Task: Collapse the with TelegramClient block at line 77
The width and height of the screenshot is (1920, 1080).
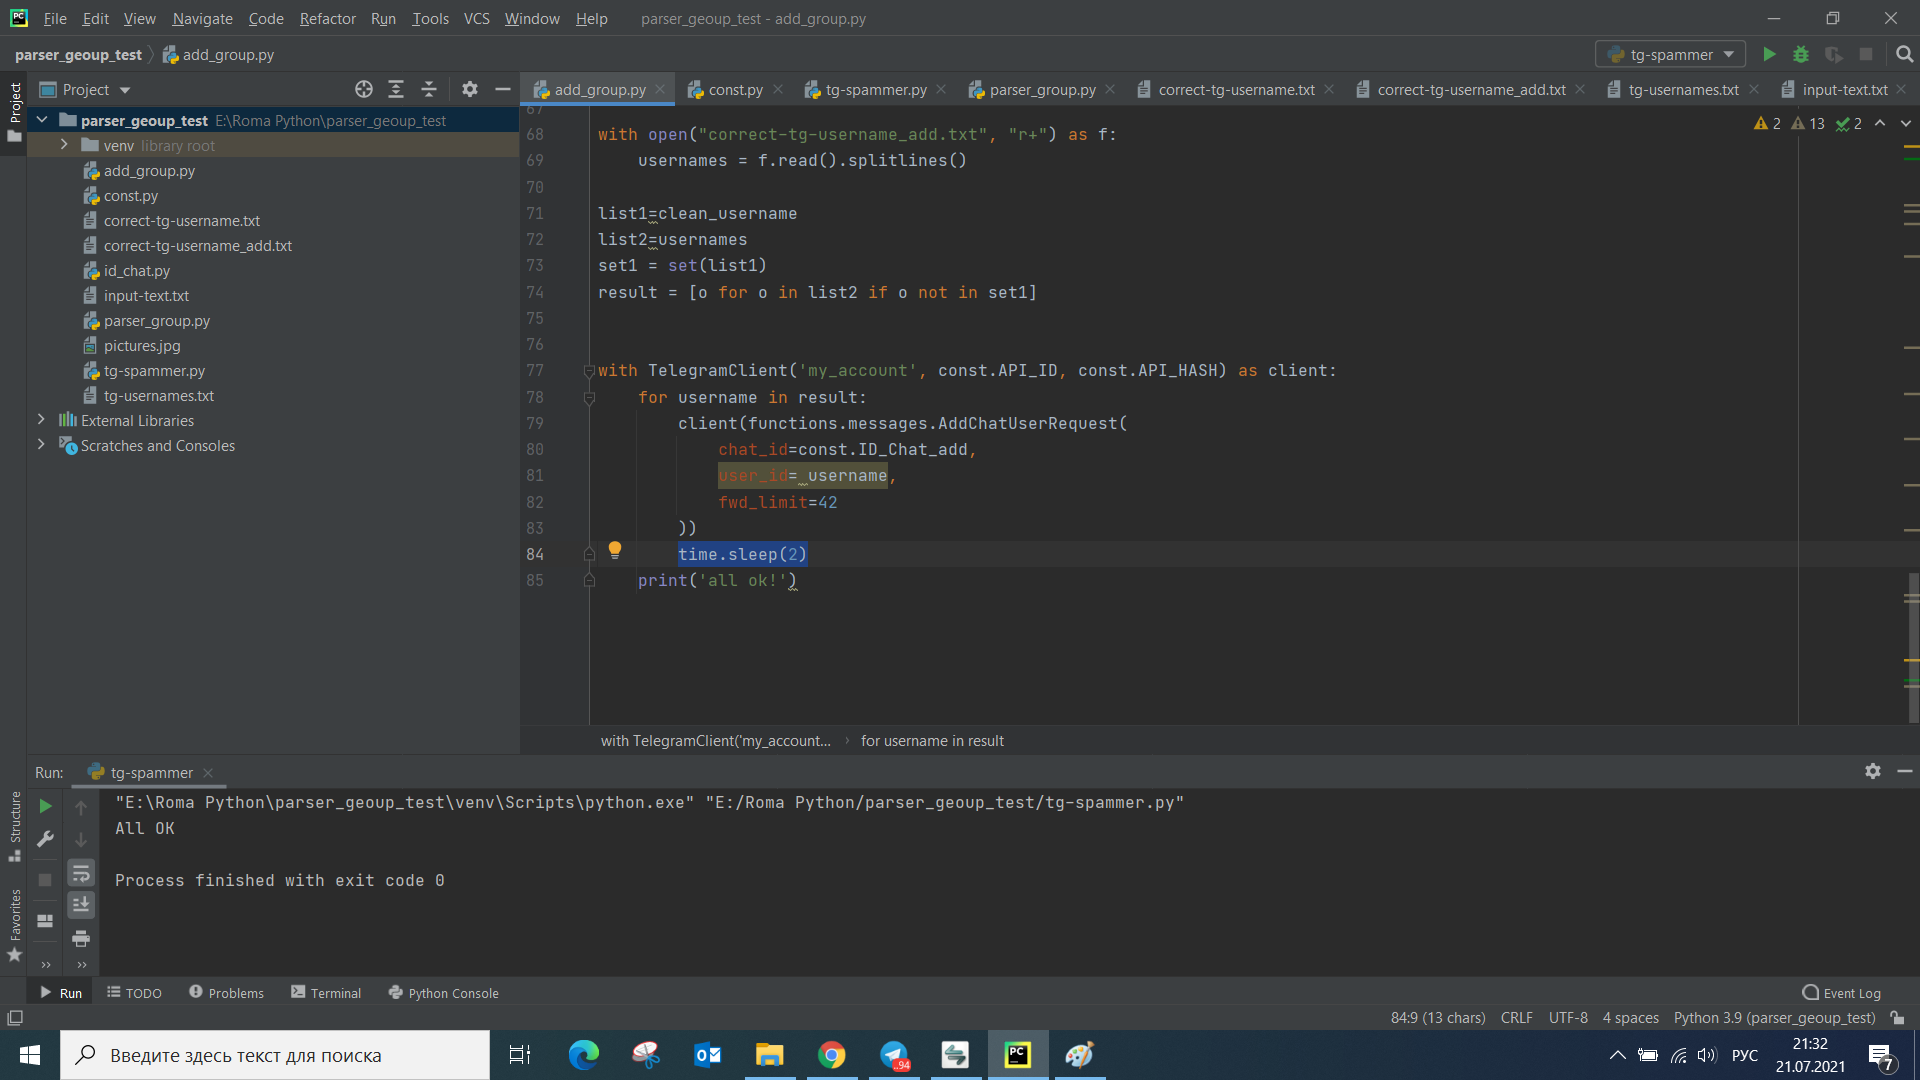Action: pos(589,371)
